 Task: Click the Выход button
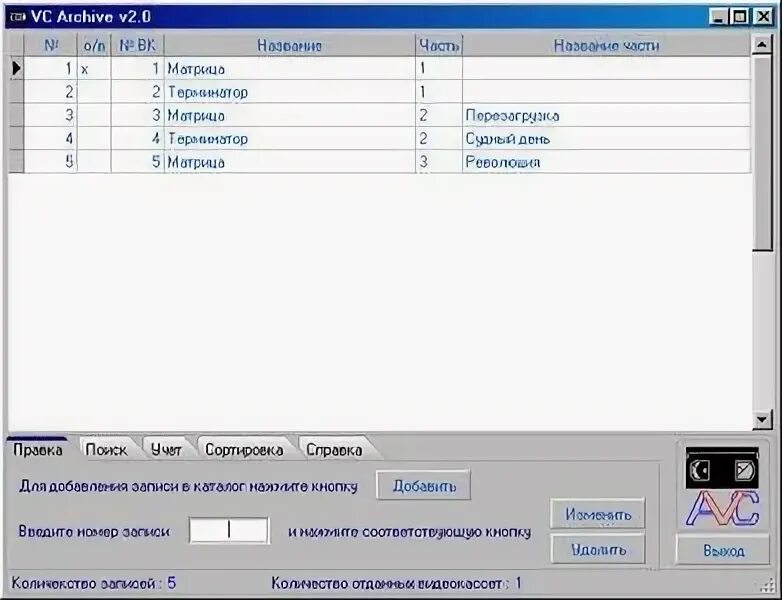tap(724, 550)
